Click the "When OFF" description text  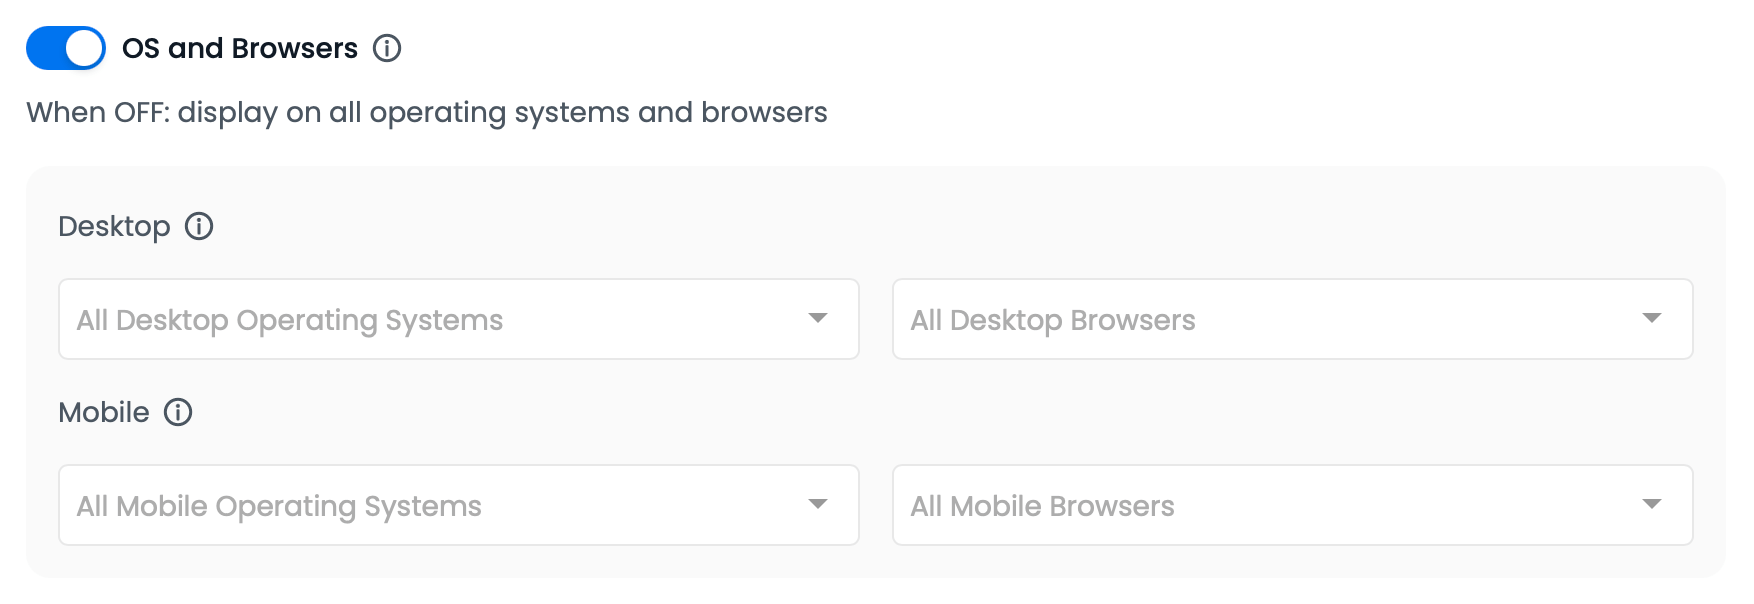tap(427, 112)
